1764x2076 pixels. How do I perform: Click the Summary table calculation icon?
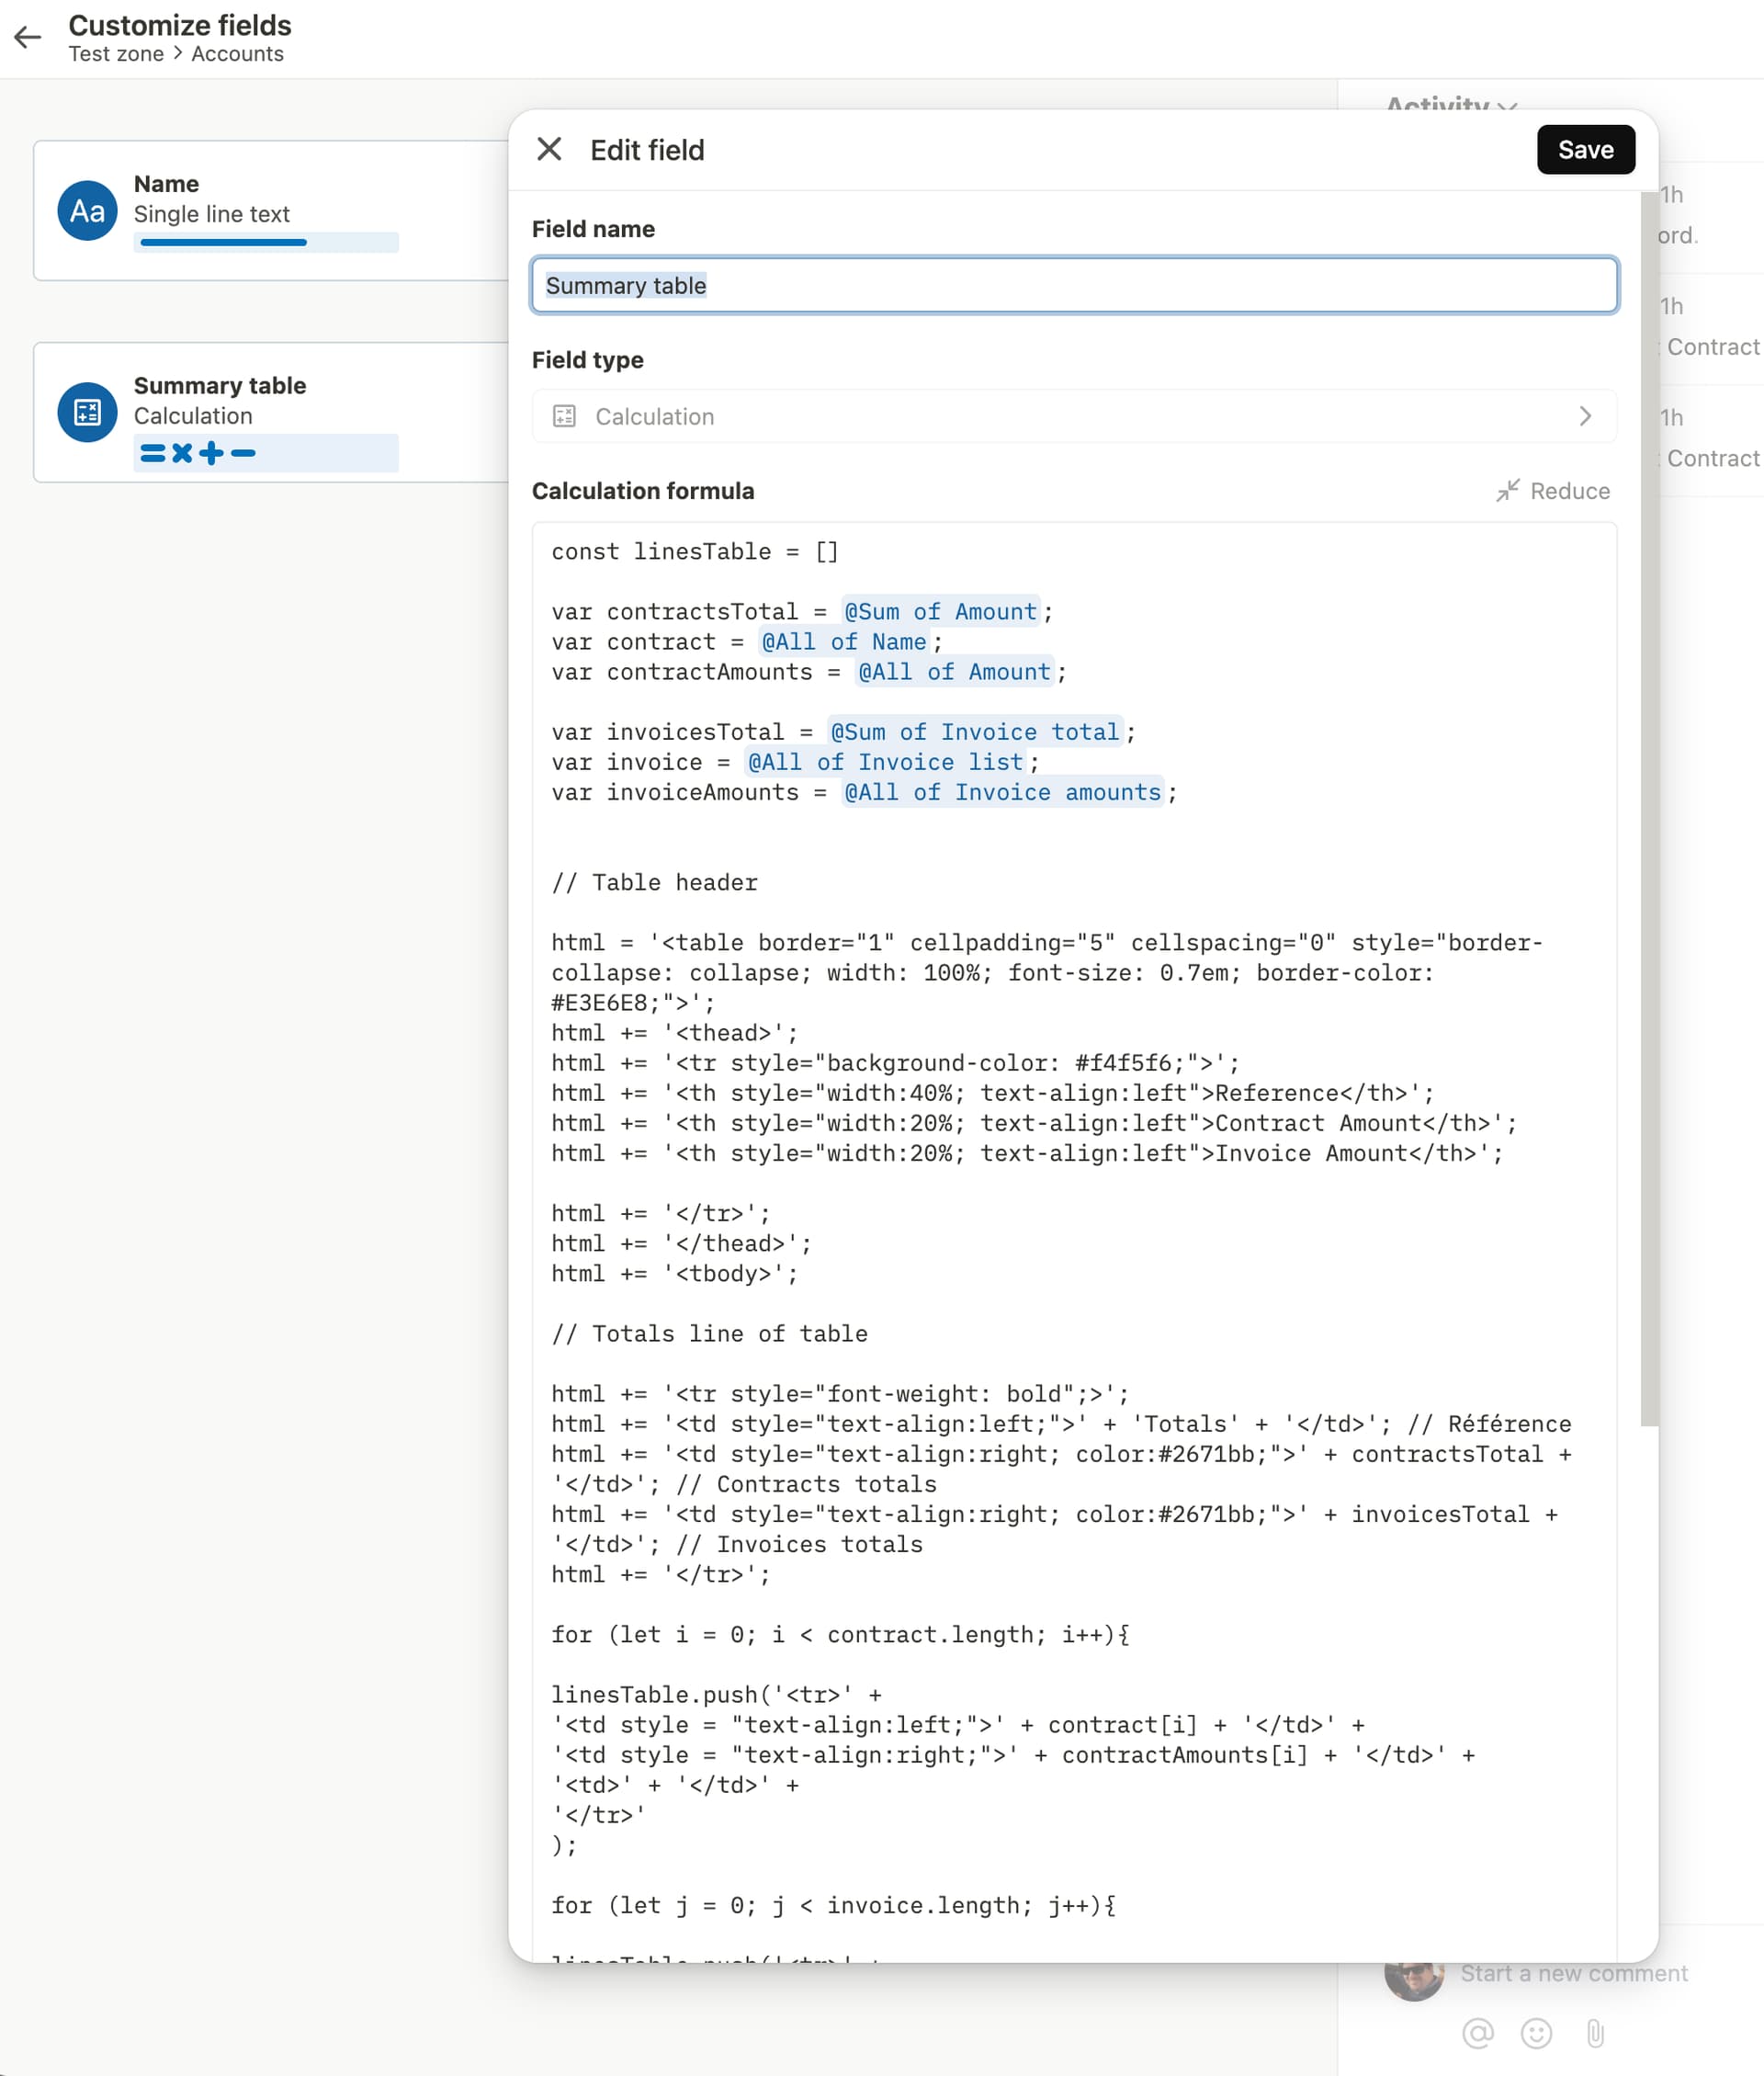(x=87, y=413)
